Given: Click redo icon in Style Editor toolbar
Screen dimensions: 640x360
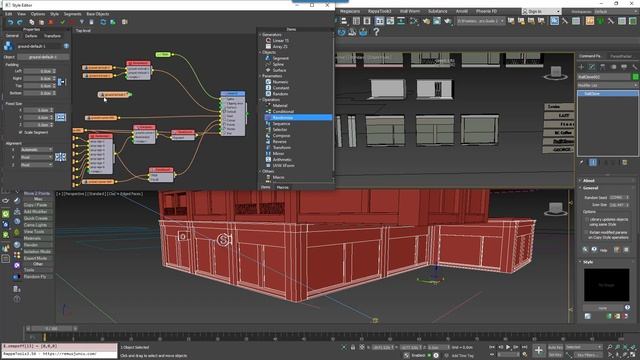Looking at the screenshot, I should (20, 22).
